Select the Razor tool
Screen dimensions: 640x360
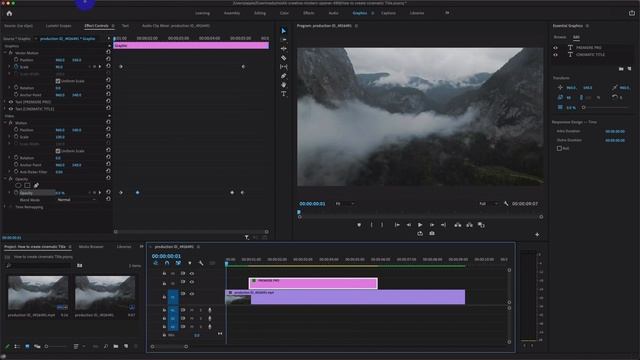point(284,58)
